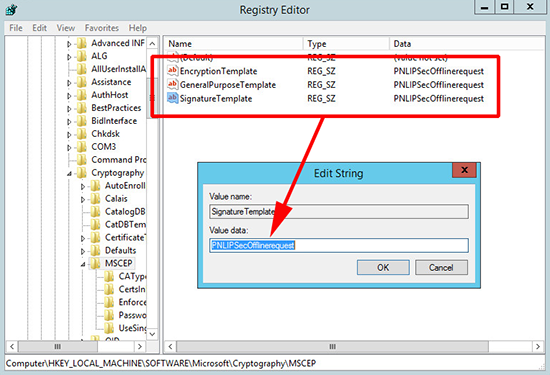Click values pane horizontal scroll right arrow

(538, 347)
